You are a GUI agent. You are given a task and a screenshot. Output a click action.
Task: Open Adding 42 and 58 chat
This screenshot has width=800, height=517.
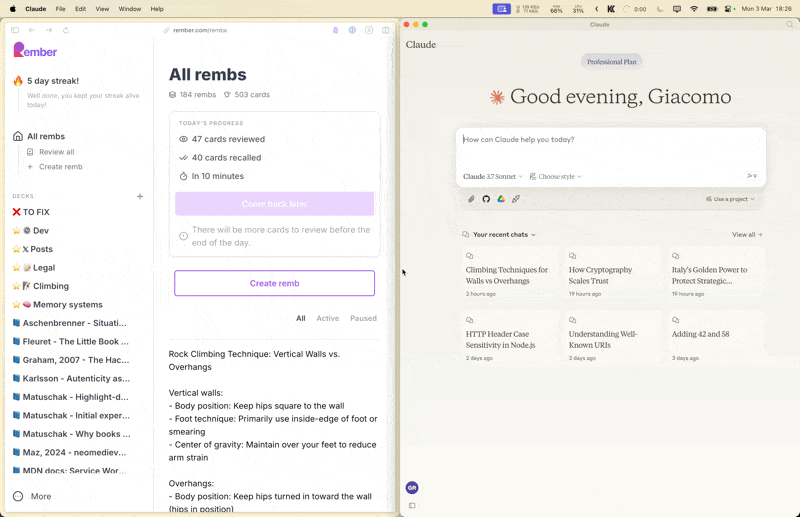pyautogui.click(x=715, y=338)
